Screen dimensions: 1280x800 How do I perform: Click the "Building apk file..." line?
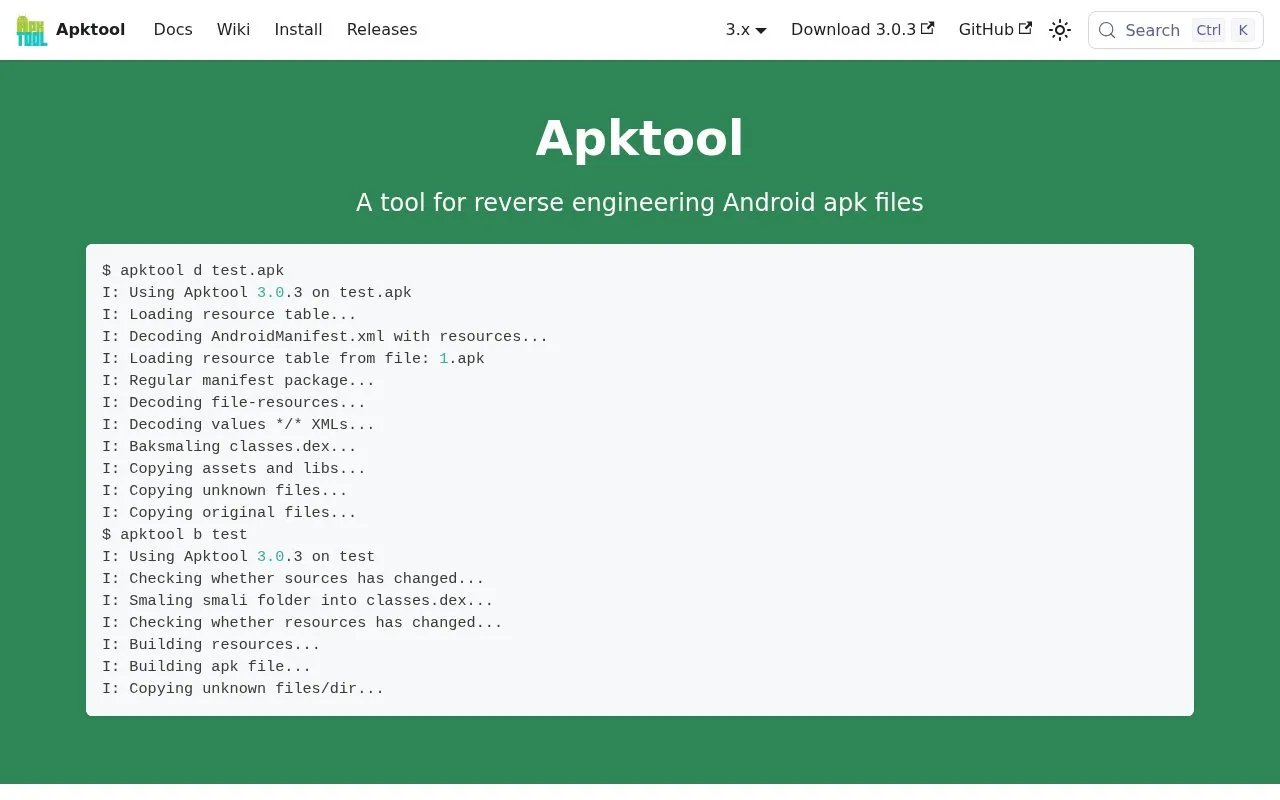(207, 667)
